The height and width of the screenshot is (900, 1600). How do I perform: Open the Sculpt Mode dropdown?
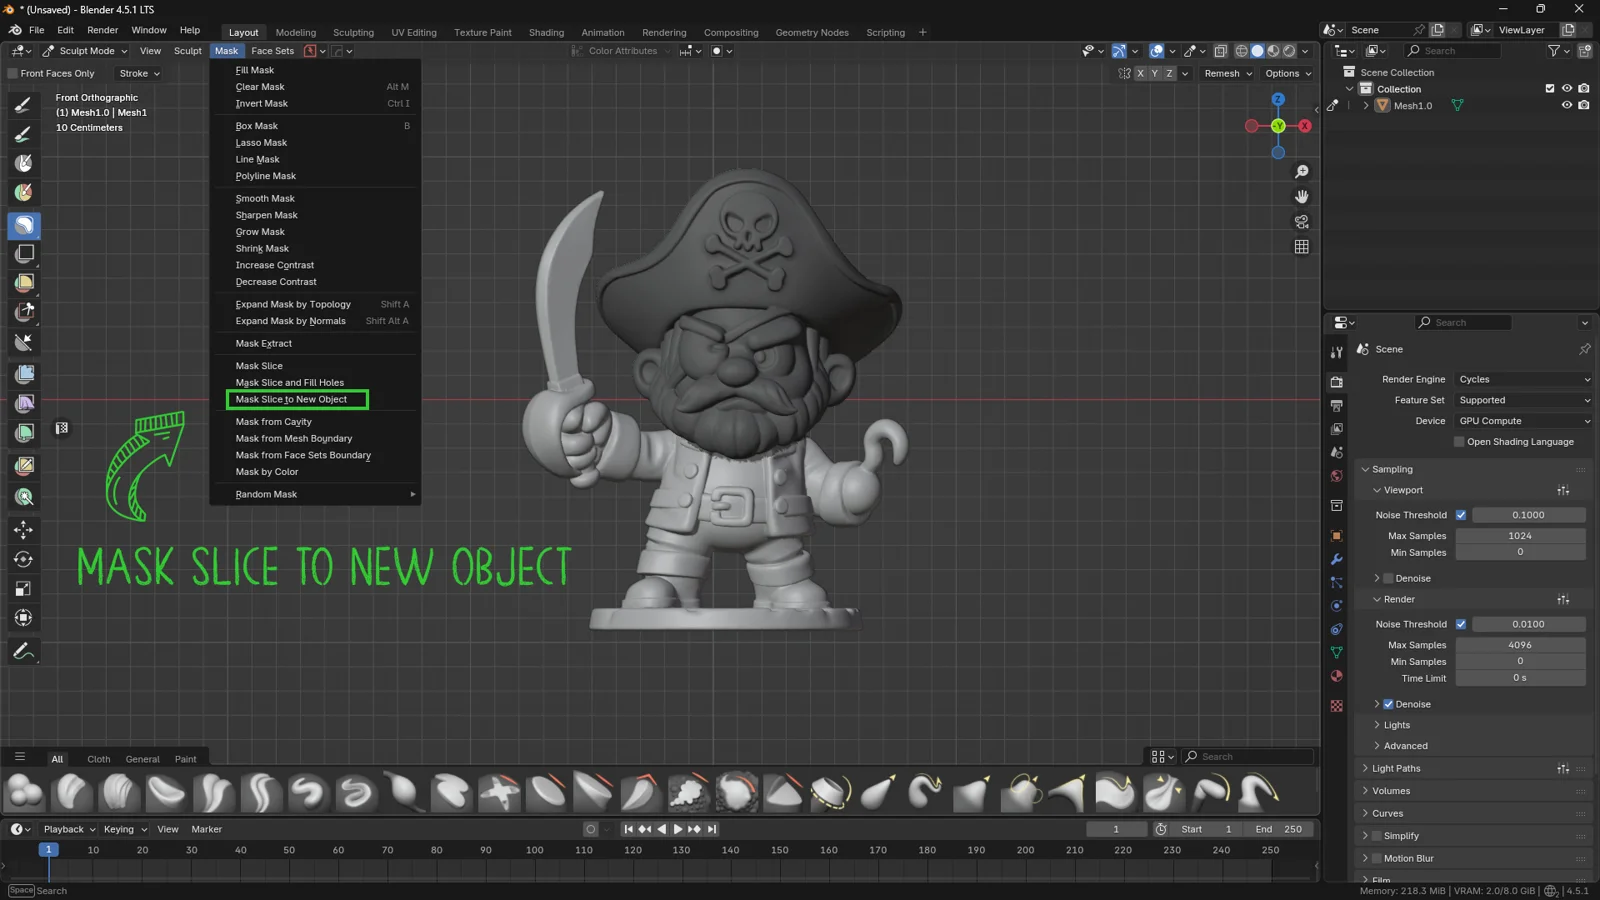(x=84, y=51)
